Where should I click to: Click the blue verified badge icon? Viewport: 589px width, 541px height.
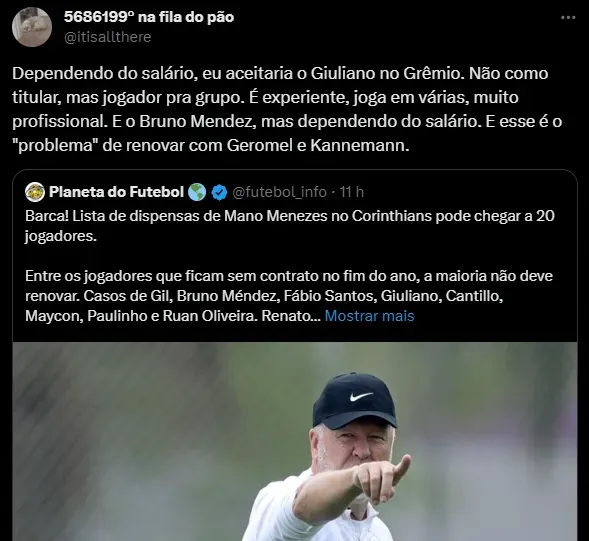point(219,192)
